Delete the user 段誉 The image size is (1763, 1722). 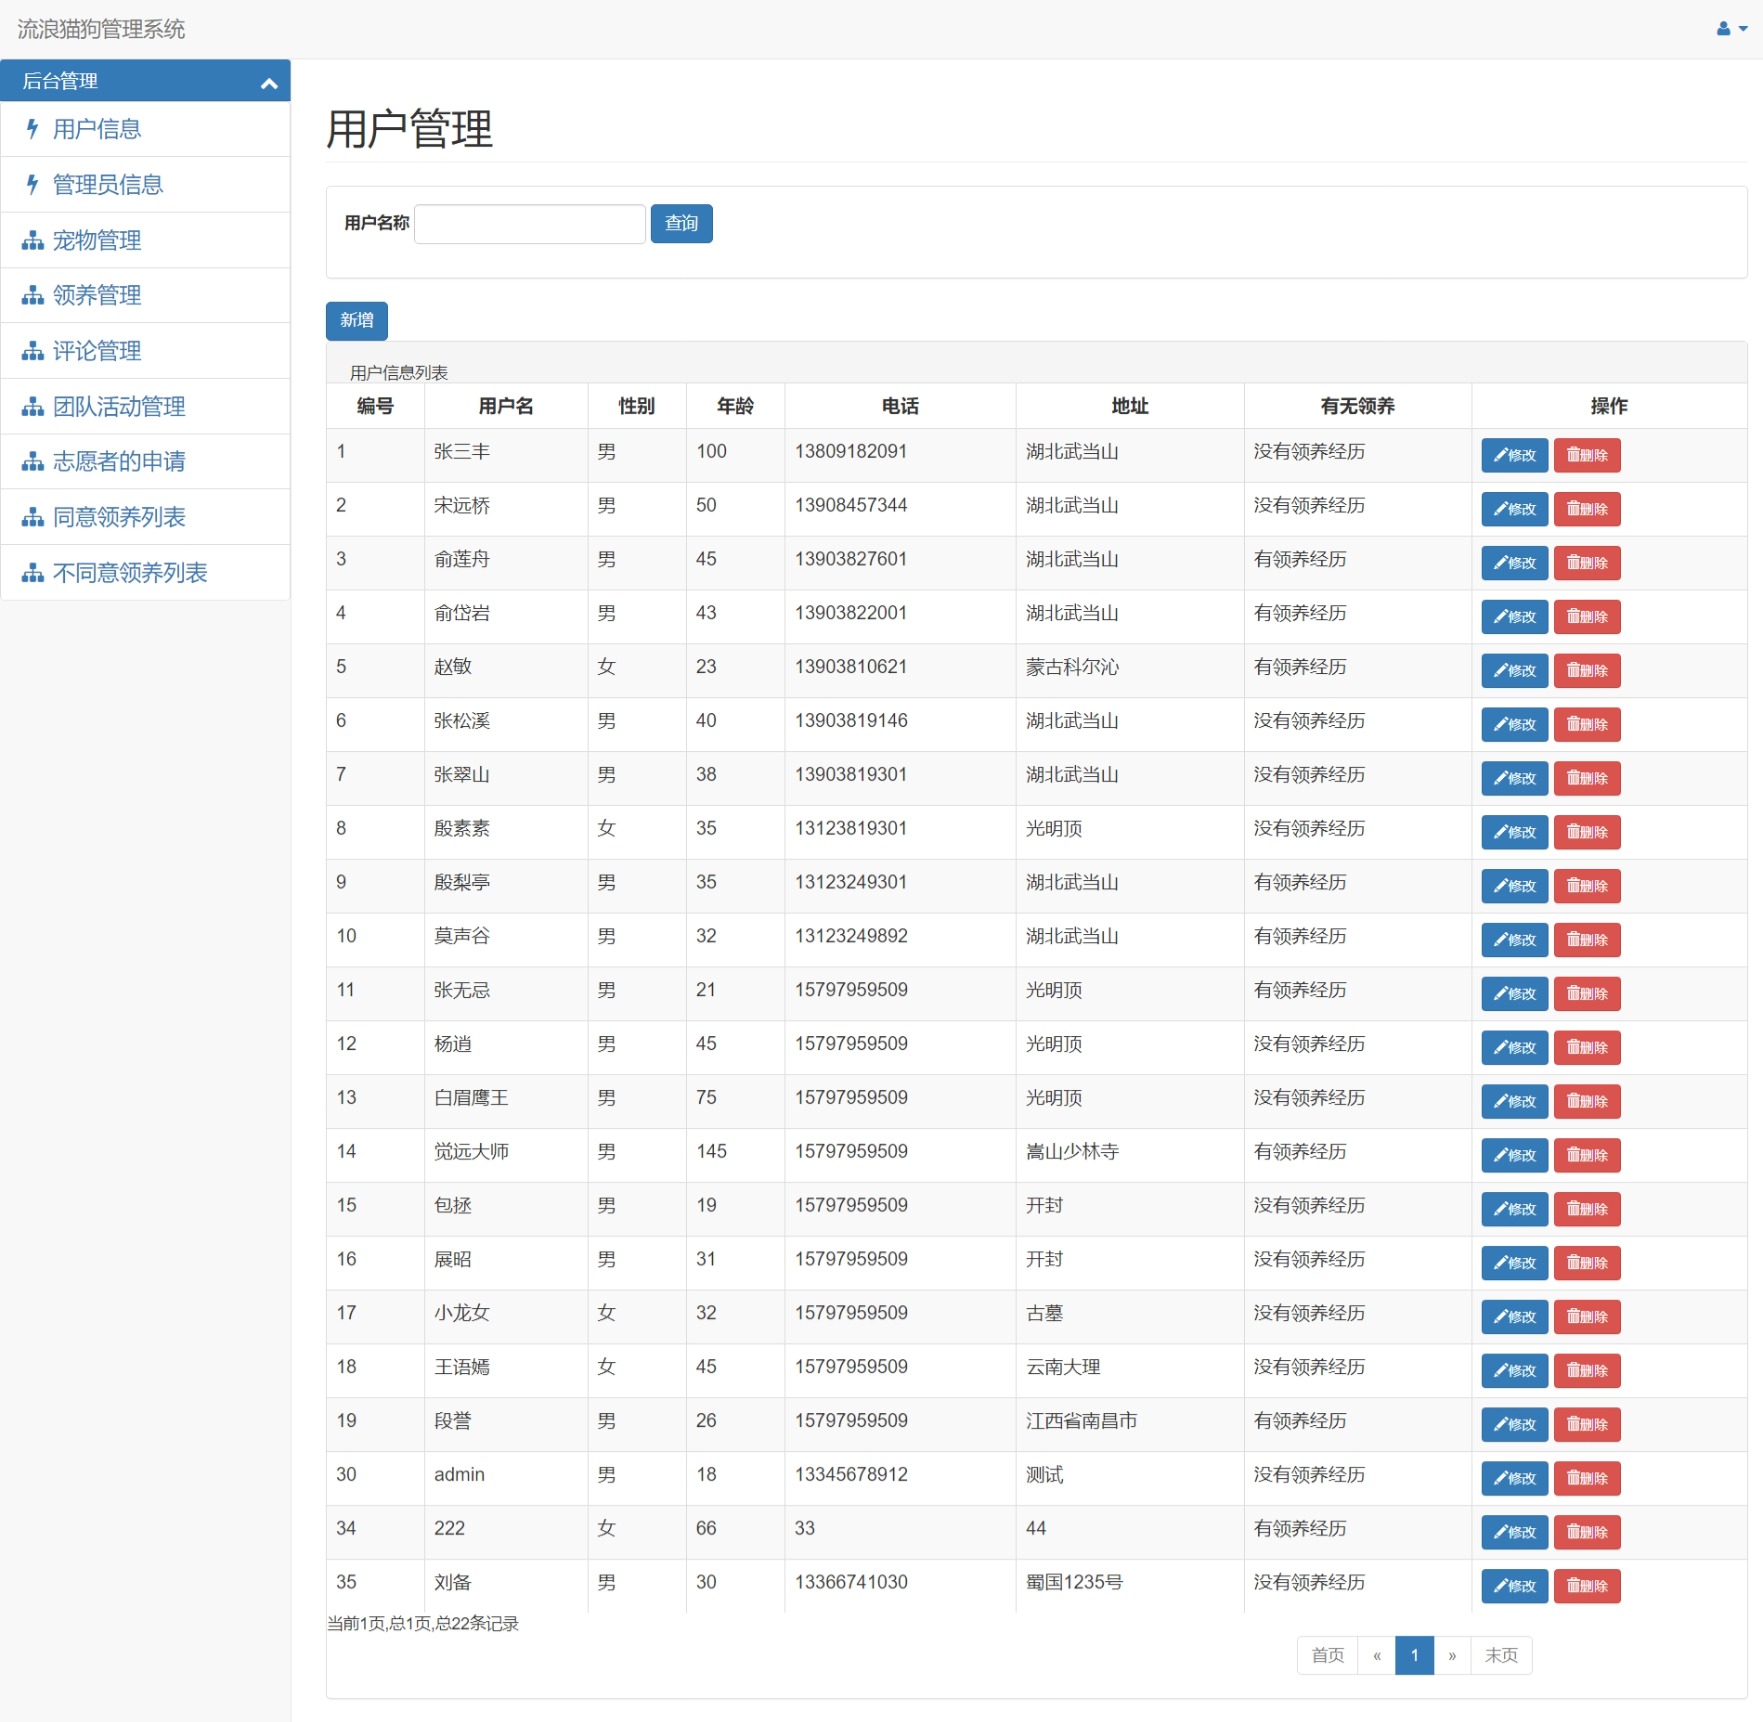[1586, 1425]
